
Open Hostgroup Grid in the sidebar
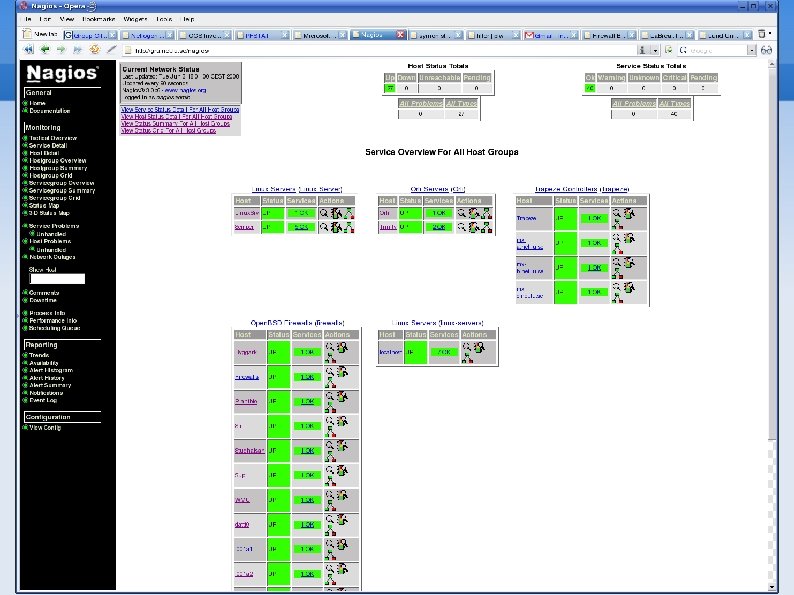[51, 176]
